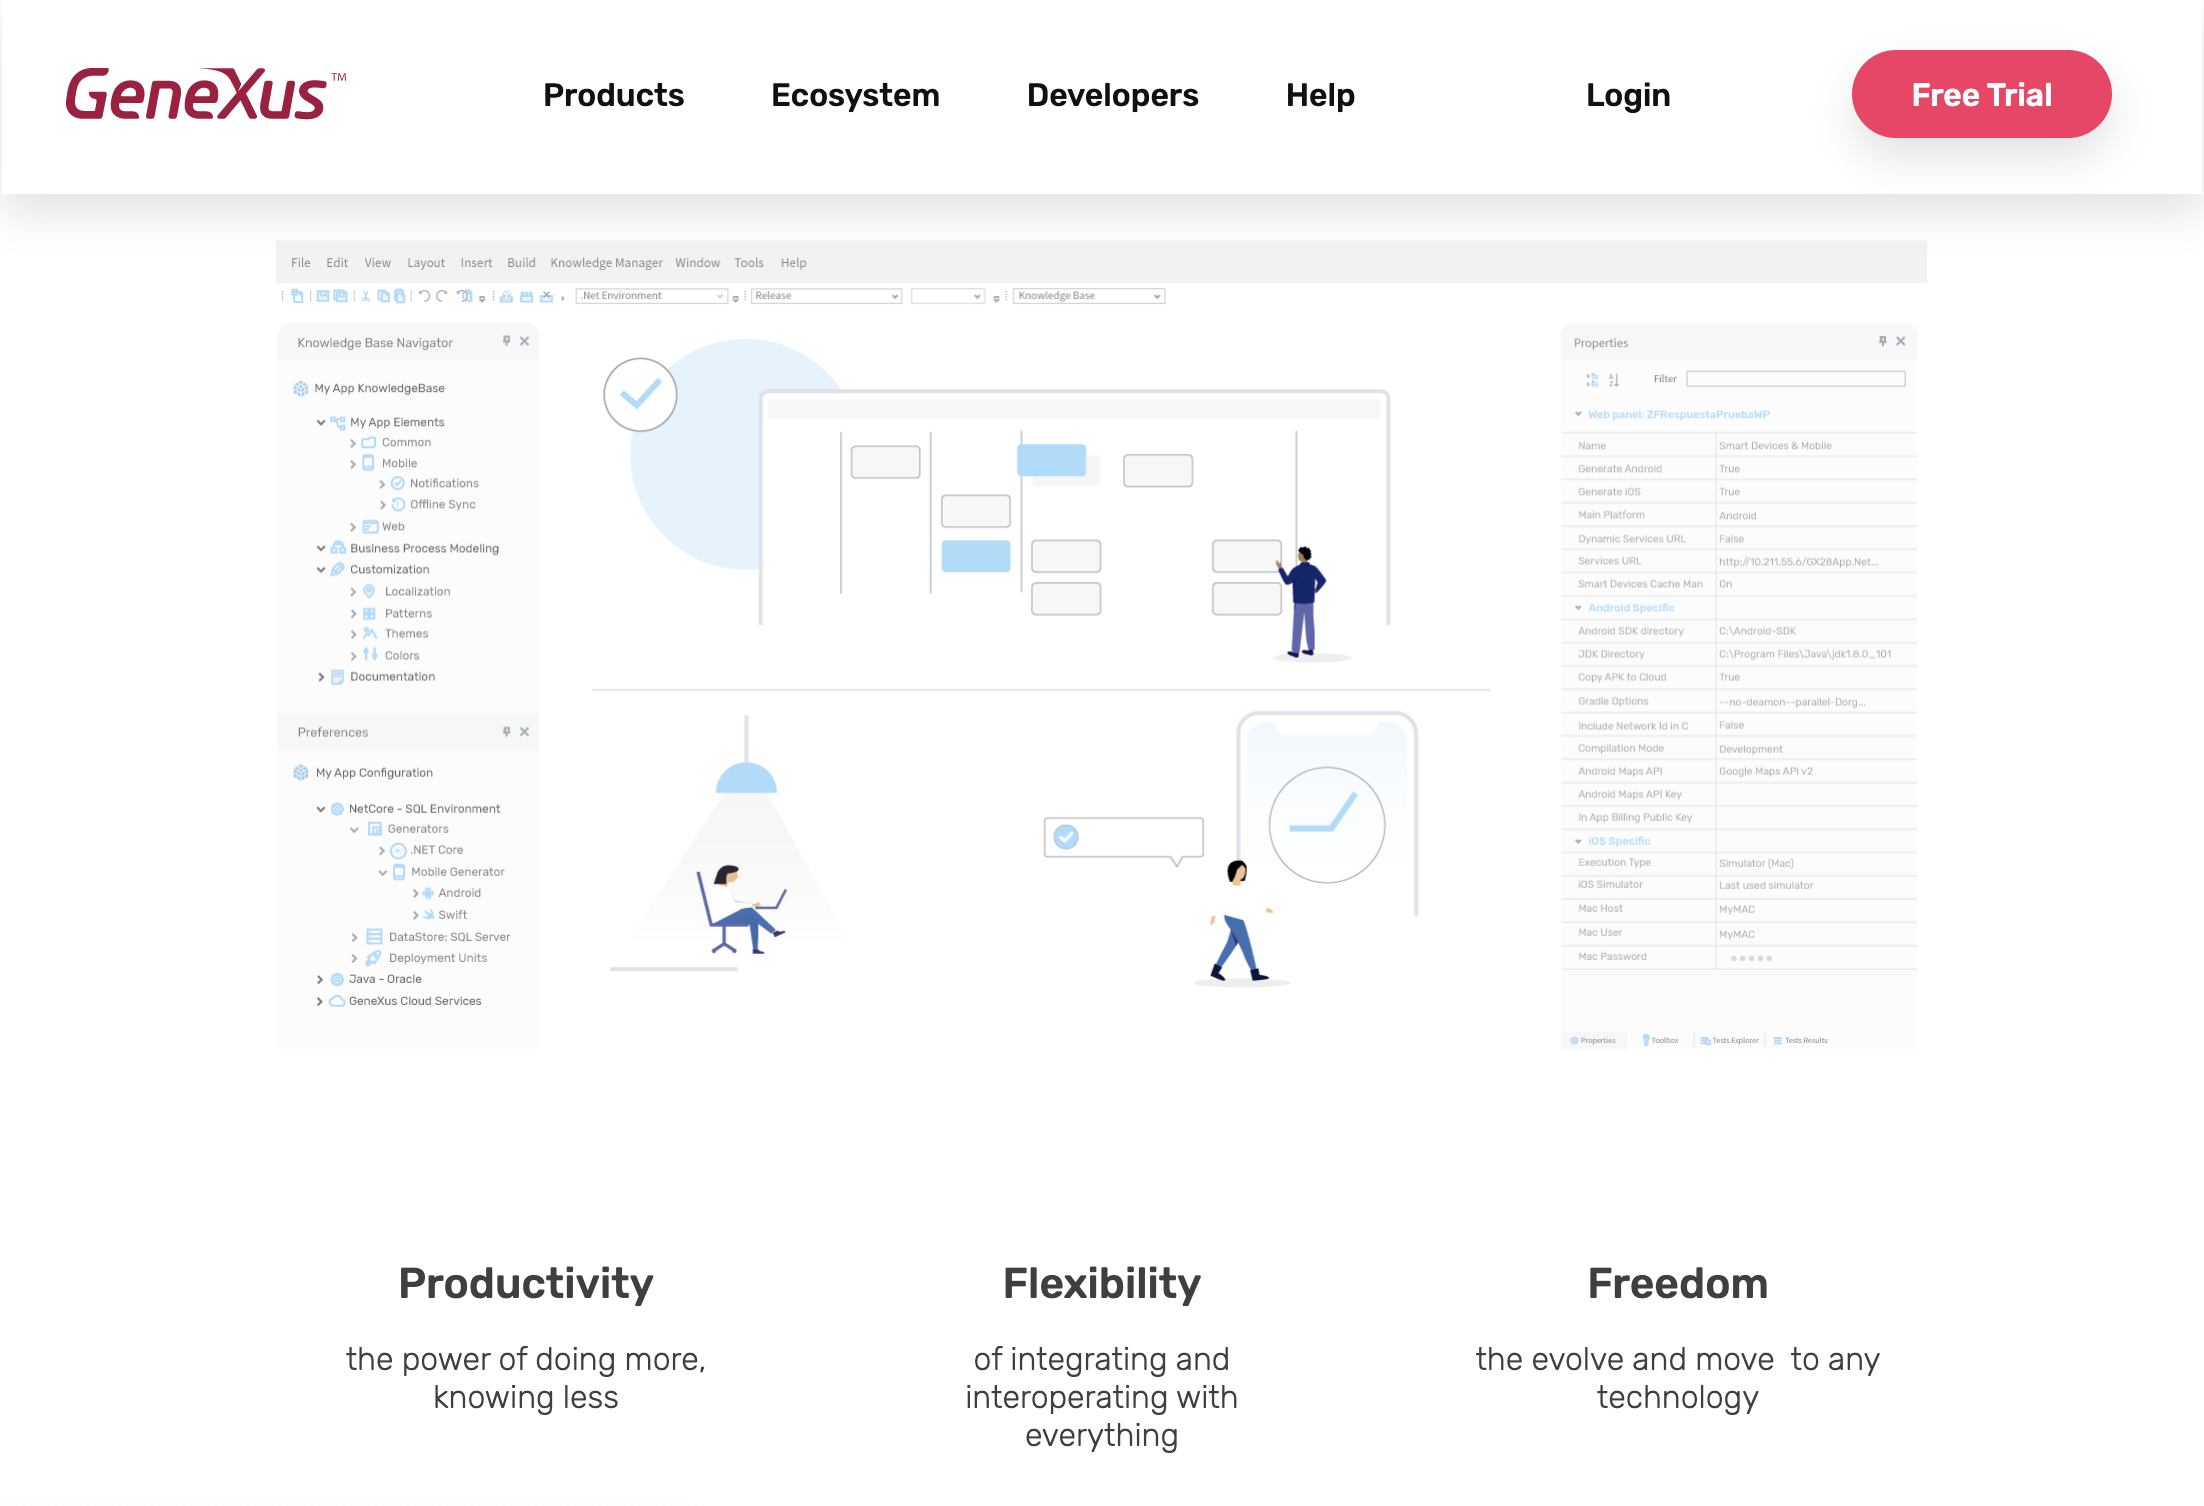Click the Login link

tap(1628, 95)
